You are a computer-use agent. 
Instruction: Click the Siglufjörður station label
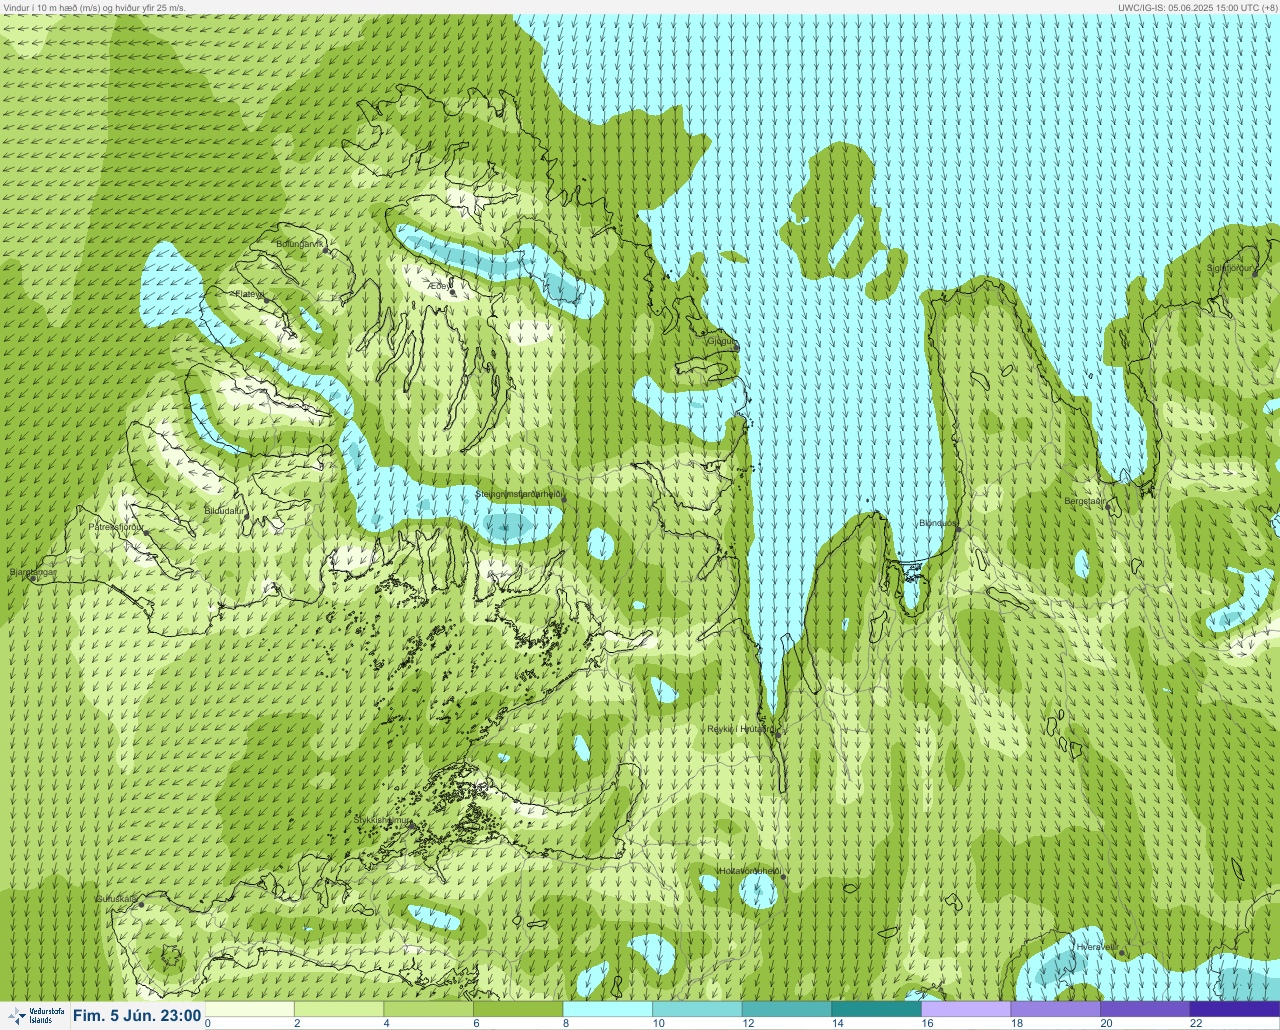coord(1229,268)
